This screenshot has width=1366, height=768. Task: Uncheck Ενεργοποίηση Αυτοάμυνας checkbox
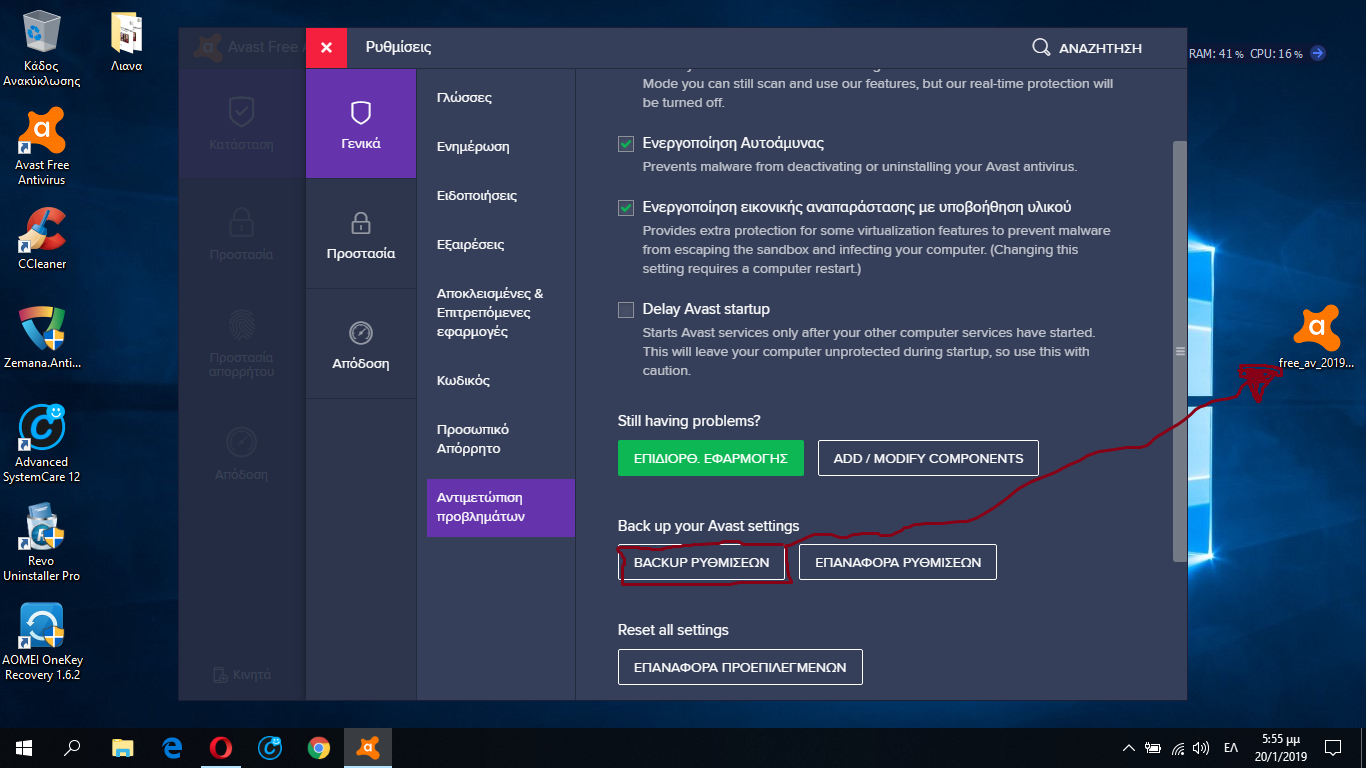(626, 144)
